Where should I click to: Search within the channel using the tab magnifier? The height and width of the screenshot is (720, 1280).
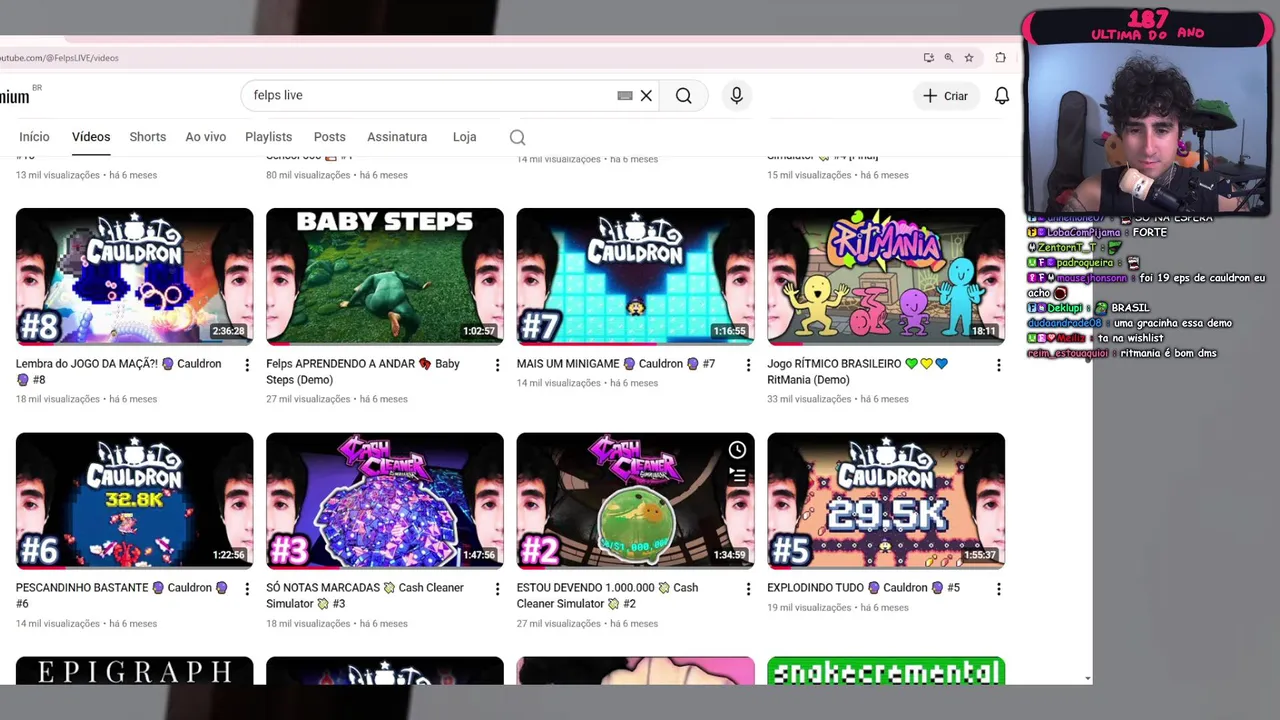pyautogui.click(x=517, y=137)
